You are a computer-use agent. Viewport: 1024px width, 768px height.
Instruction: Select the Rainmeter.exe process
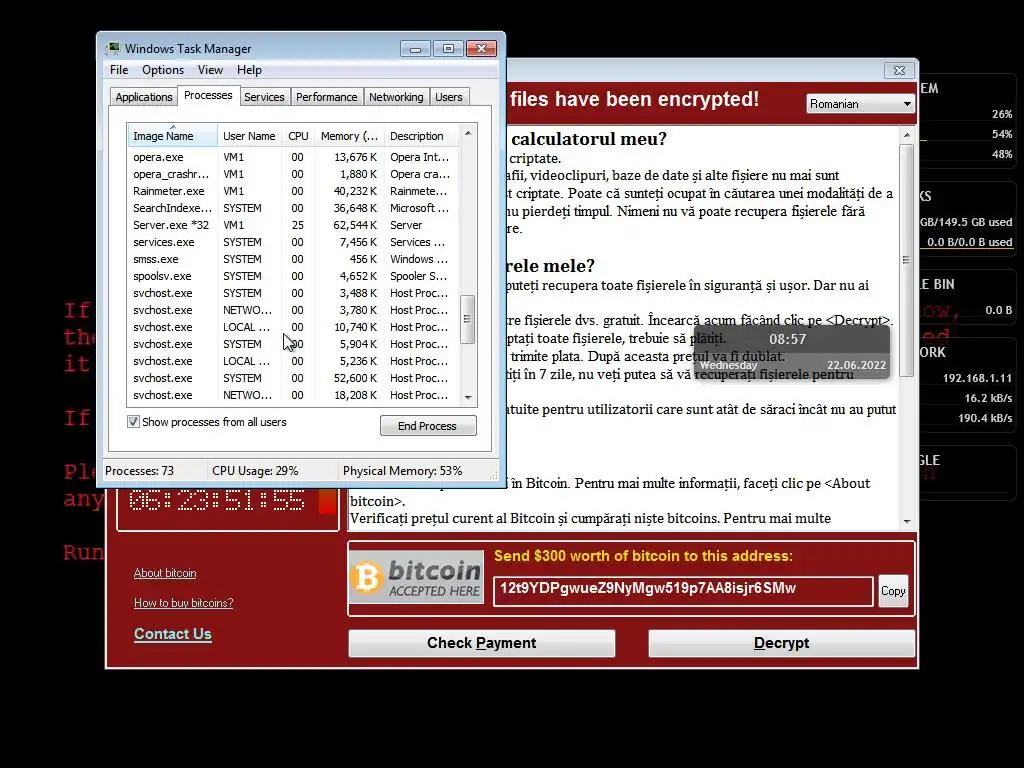click(x=294, y=191)
